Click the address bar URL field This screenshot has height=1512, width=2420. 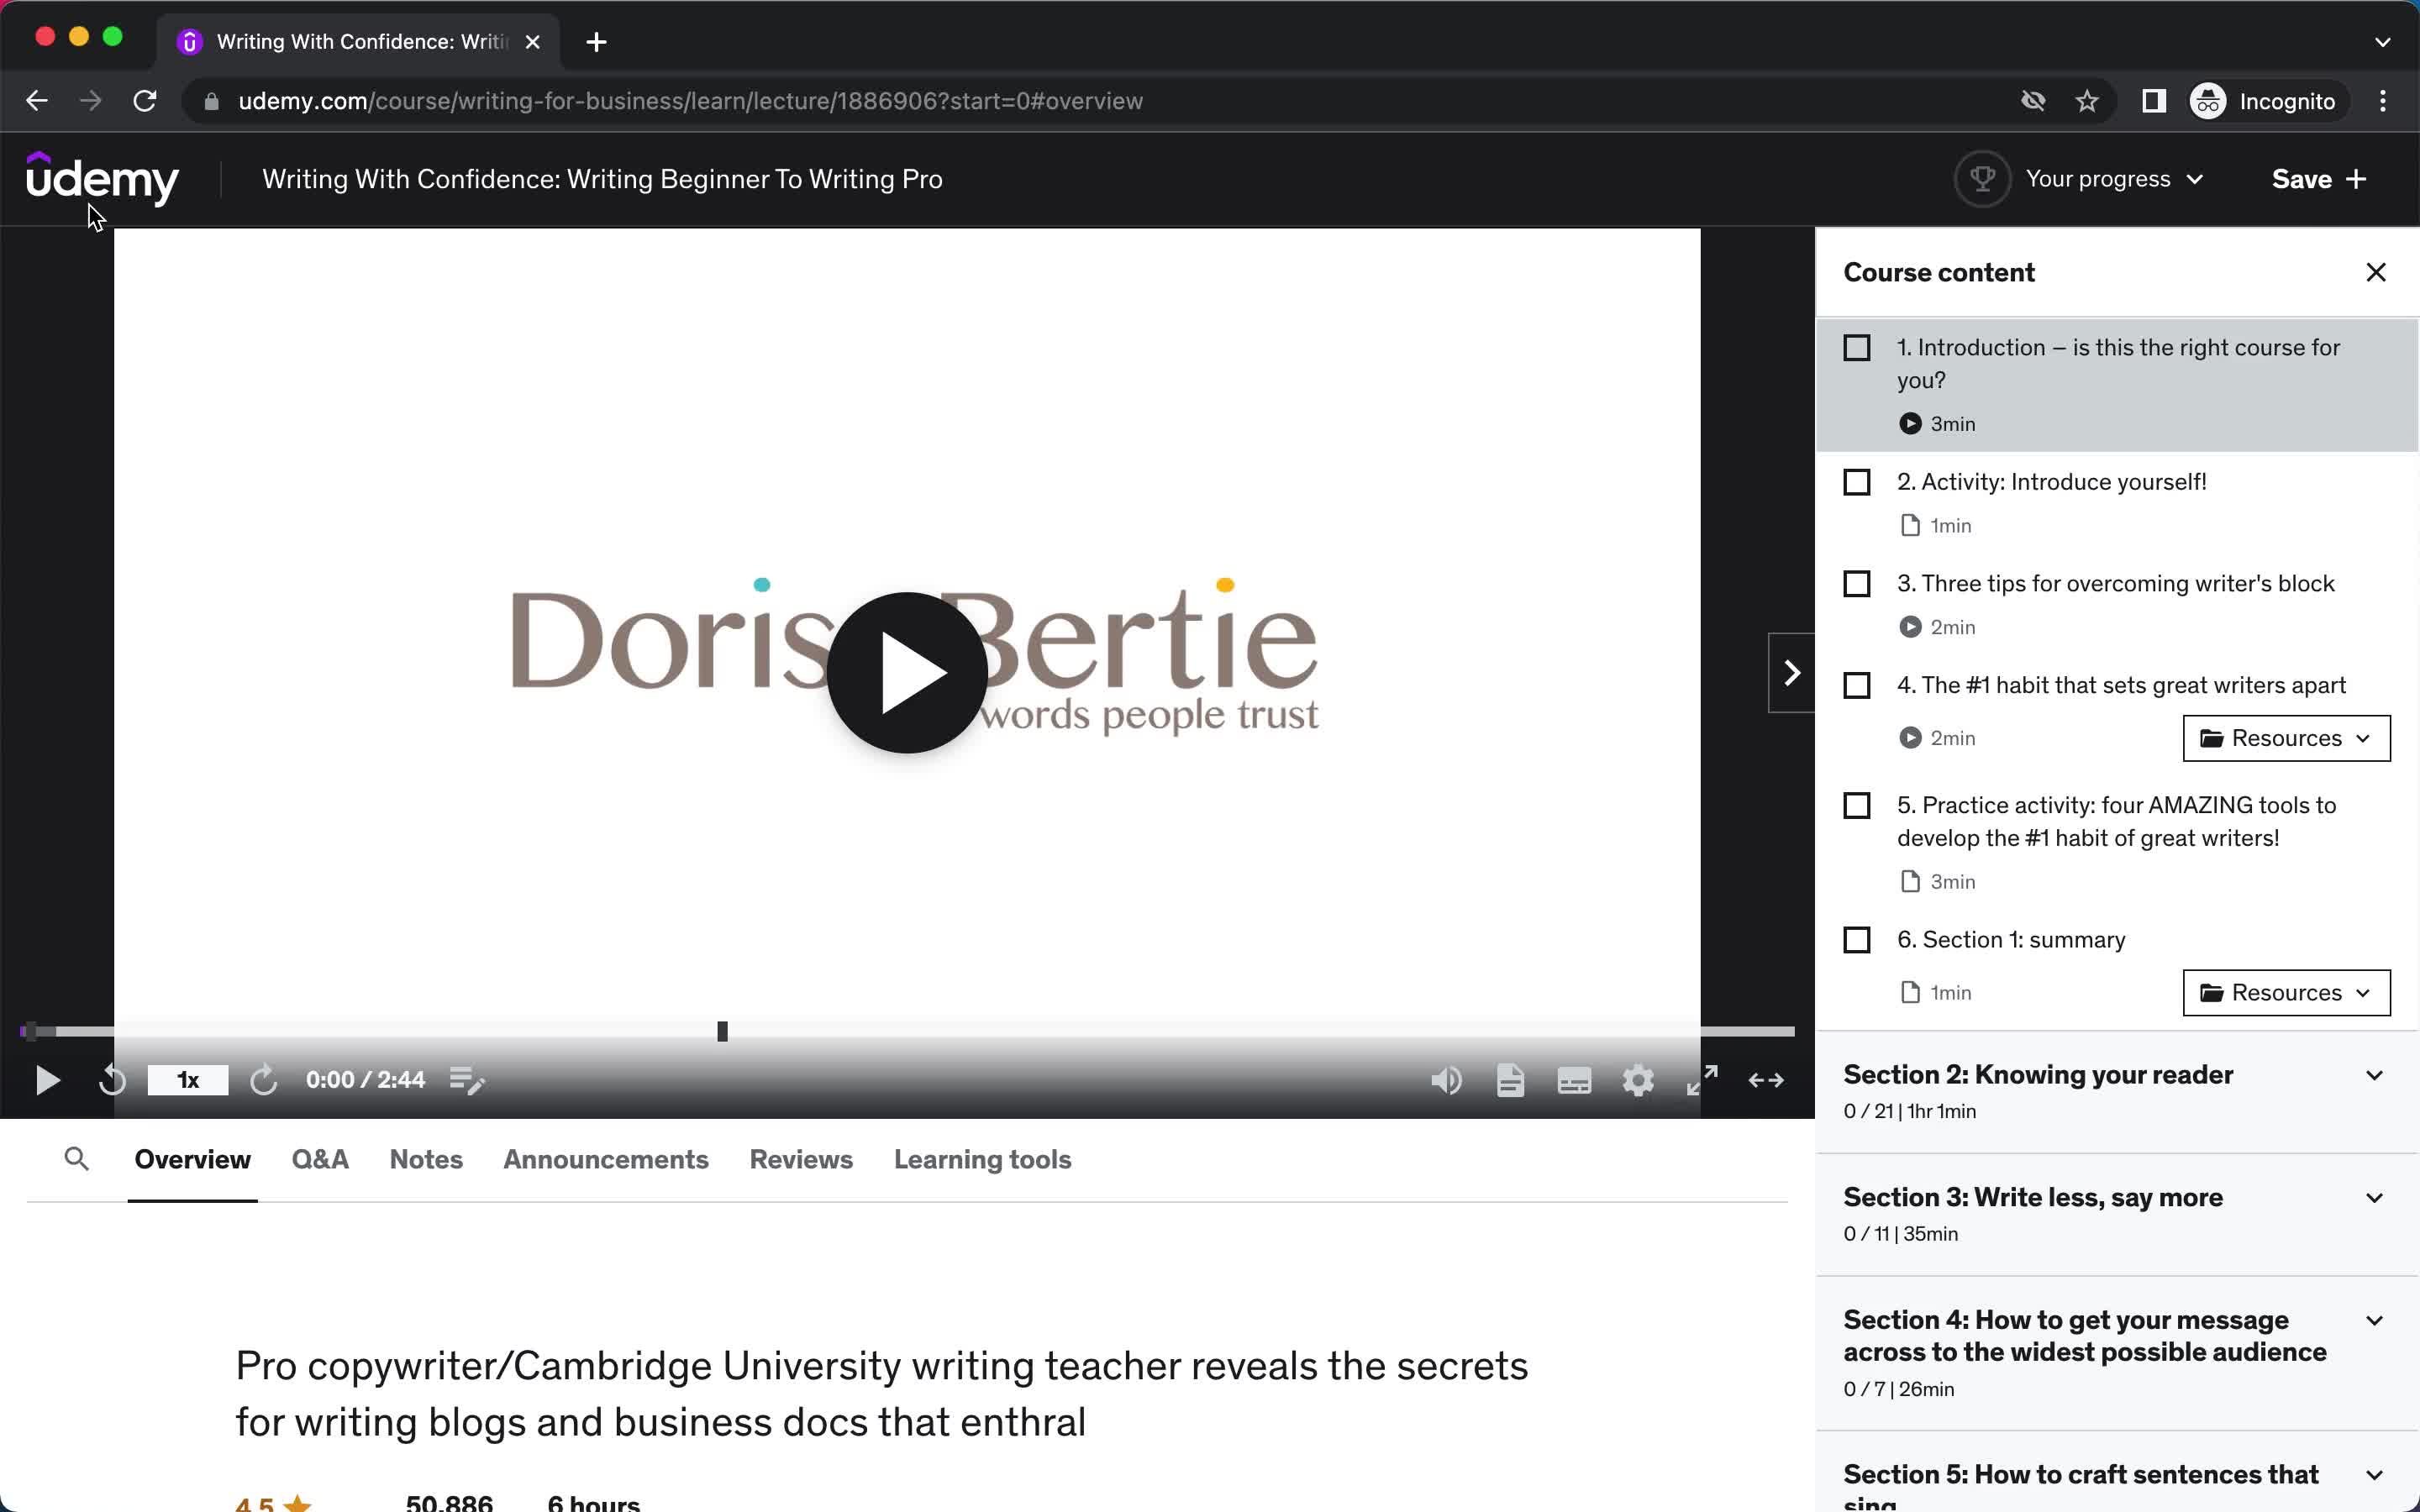pos(1100,101)
